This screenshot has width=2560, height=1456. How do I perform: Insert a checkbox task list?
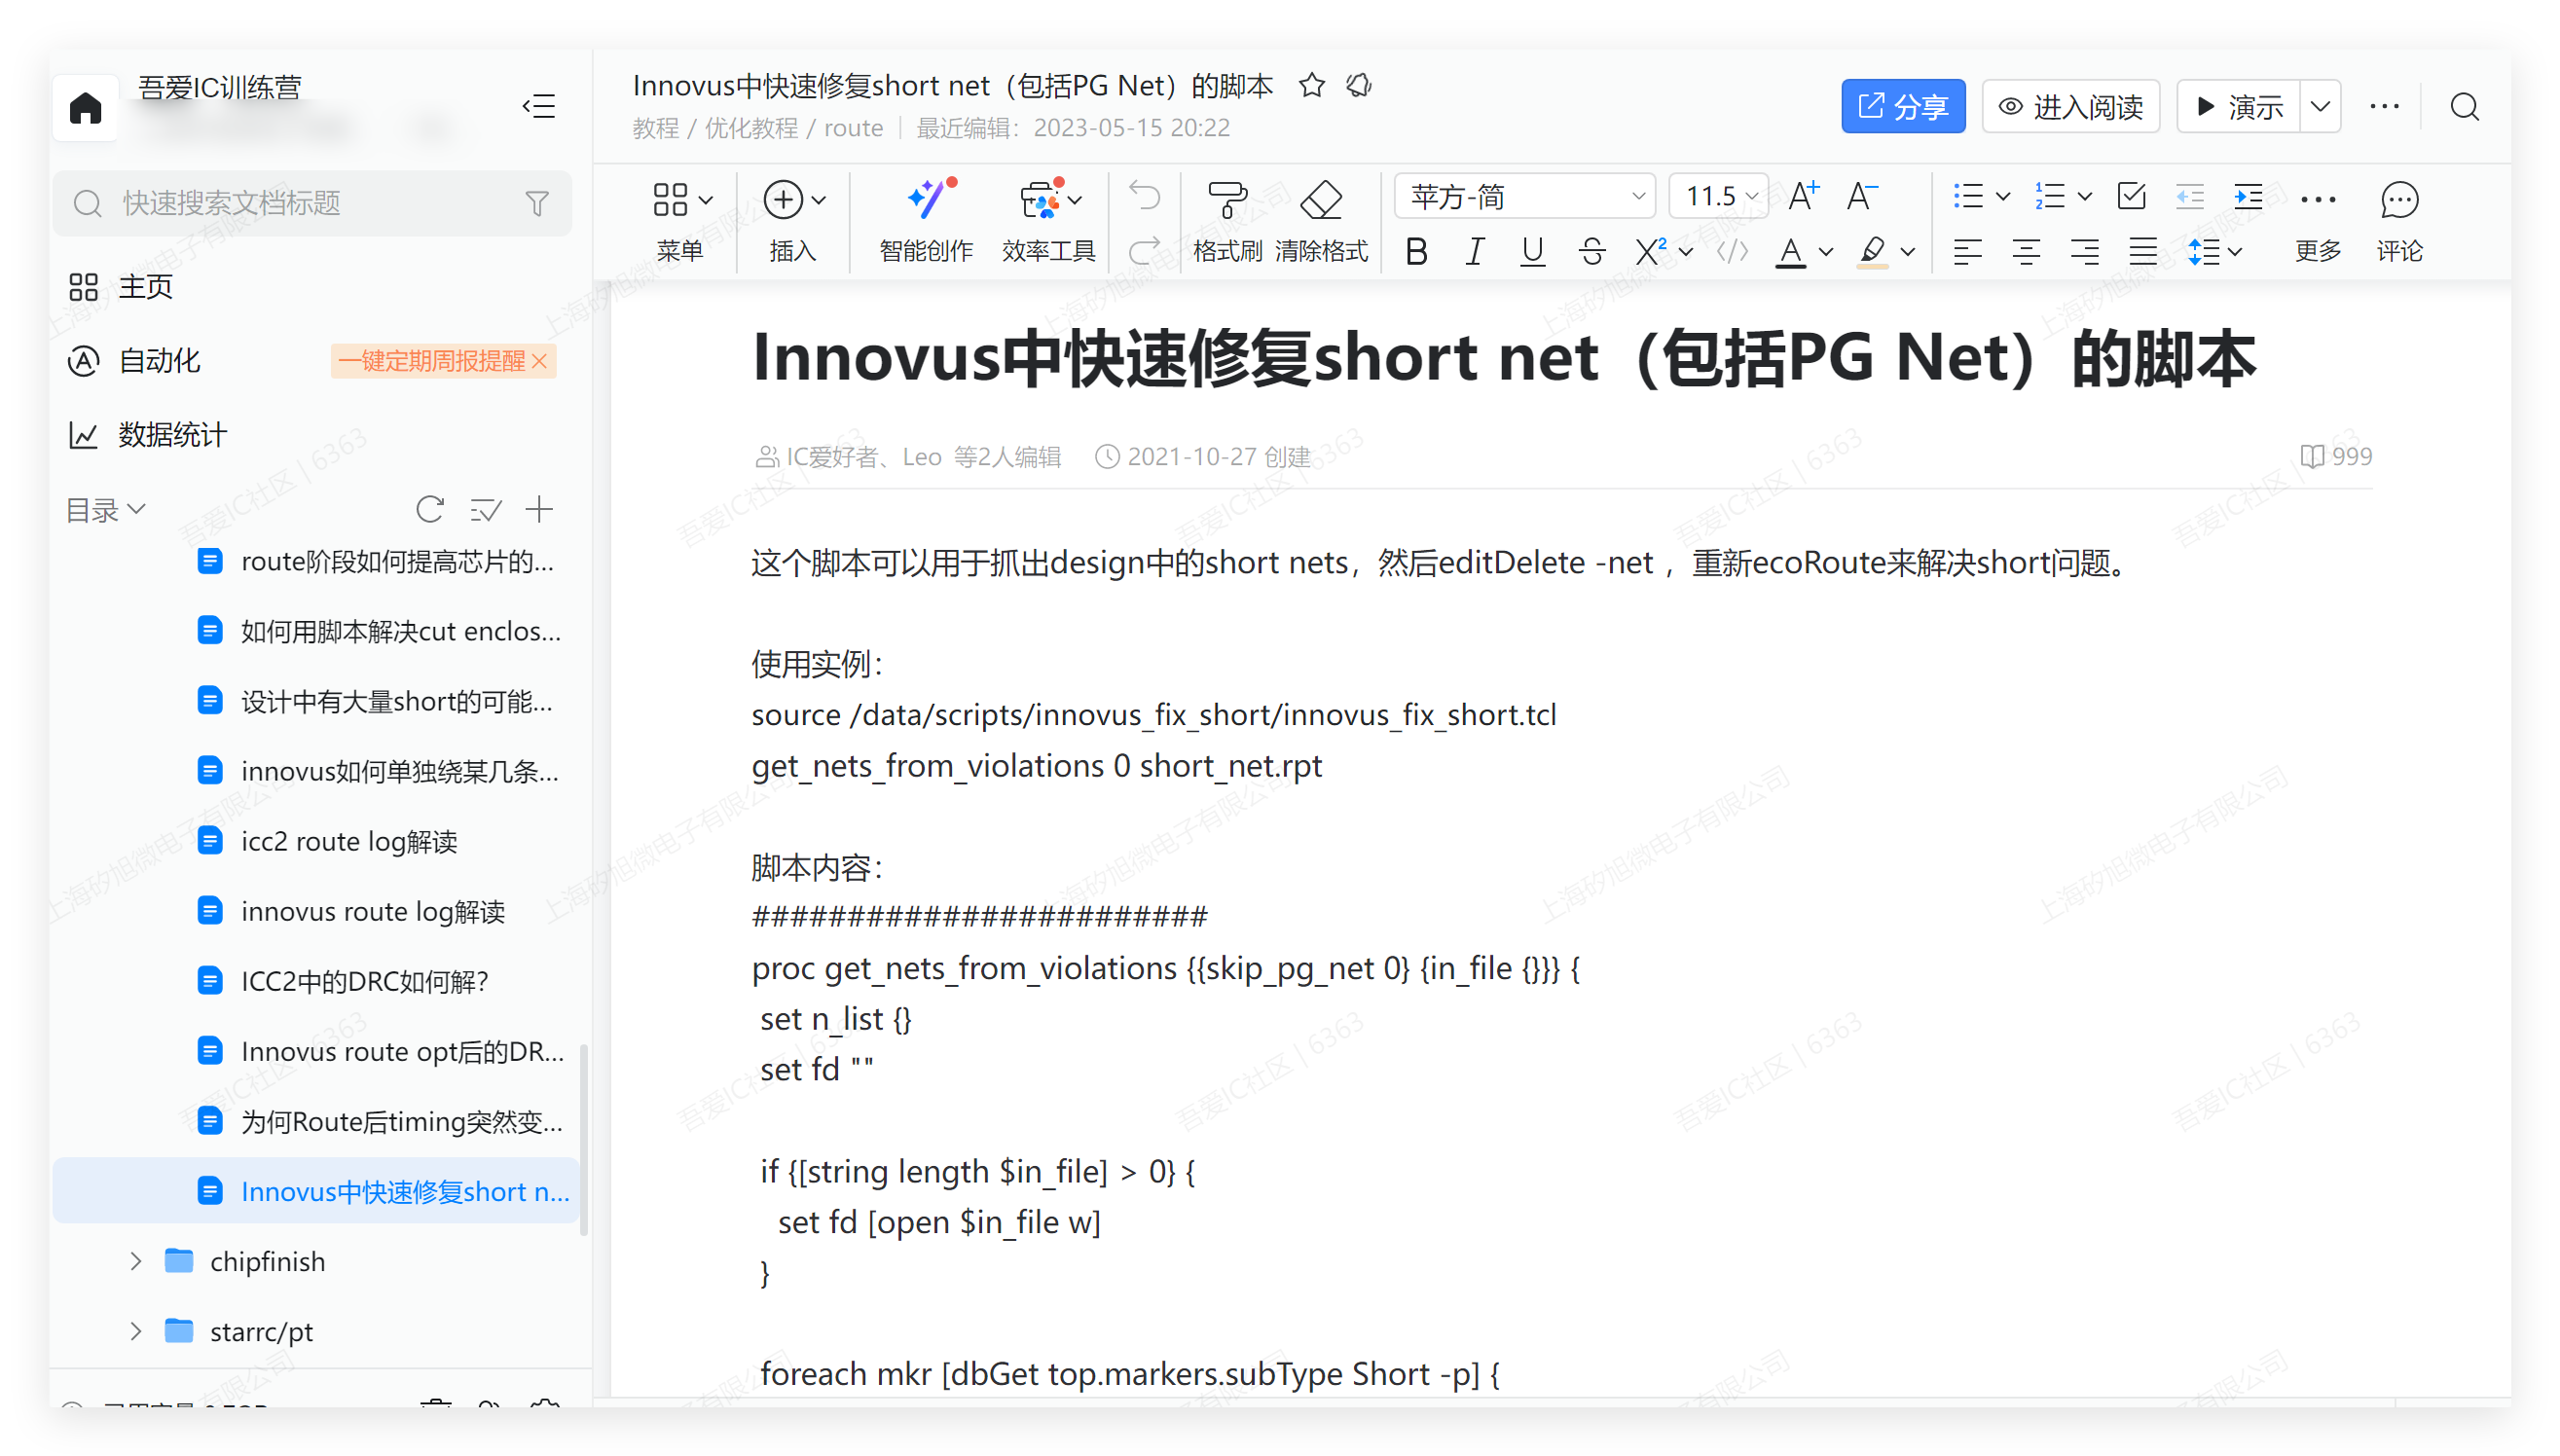pos(2131,196)
